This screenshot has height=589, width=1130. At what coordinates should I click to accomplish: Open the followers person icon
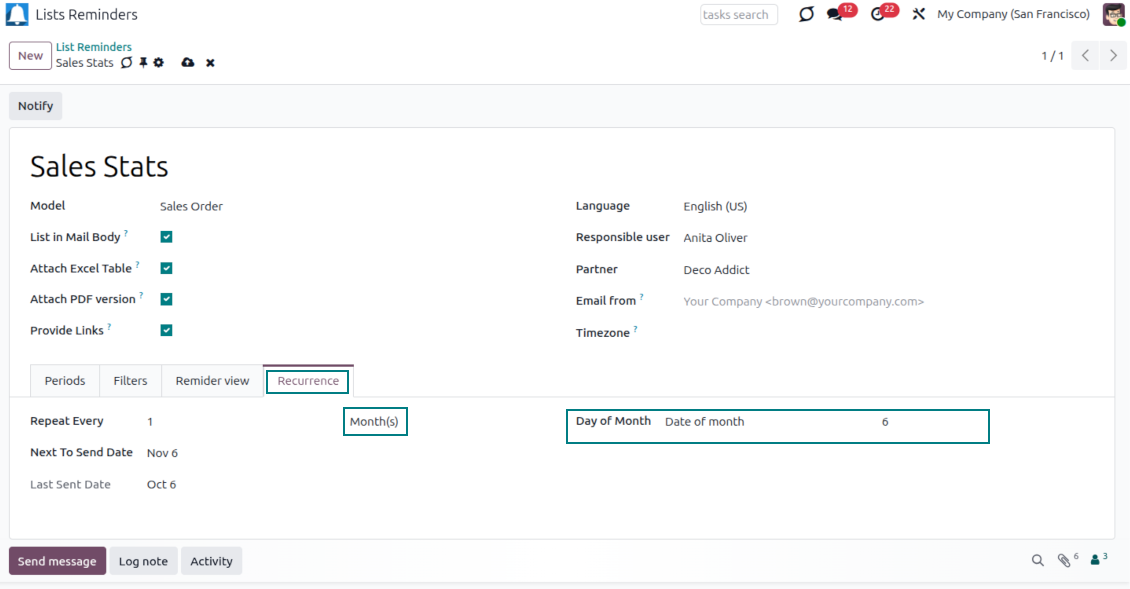coord(1096,561)
